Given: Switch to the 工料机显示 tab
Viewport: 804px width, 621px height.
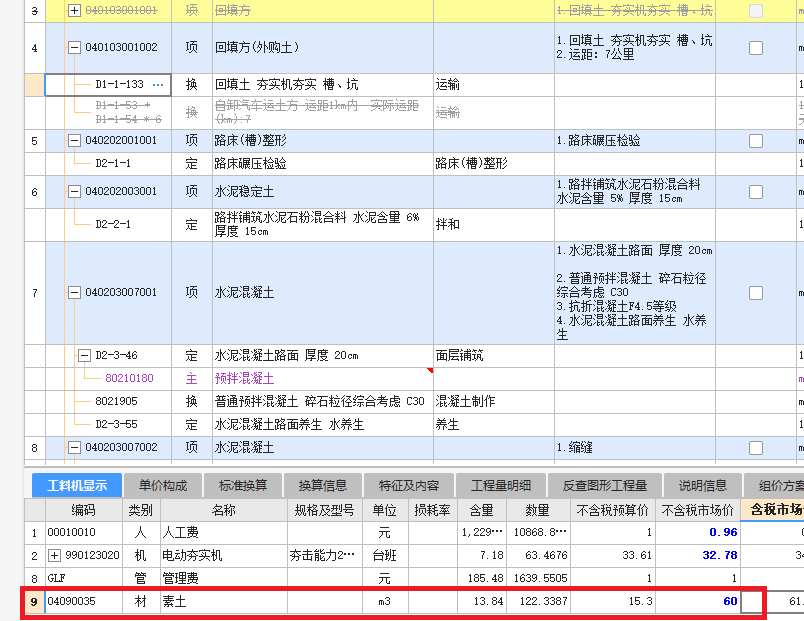Looking at the screenshot, I should coord(77,485).
